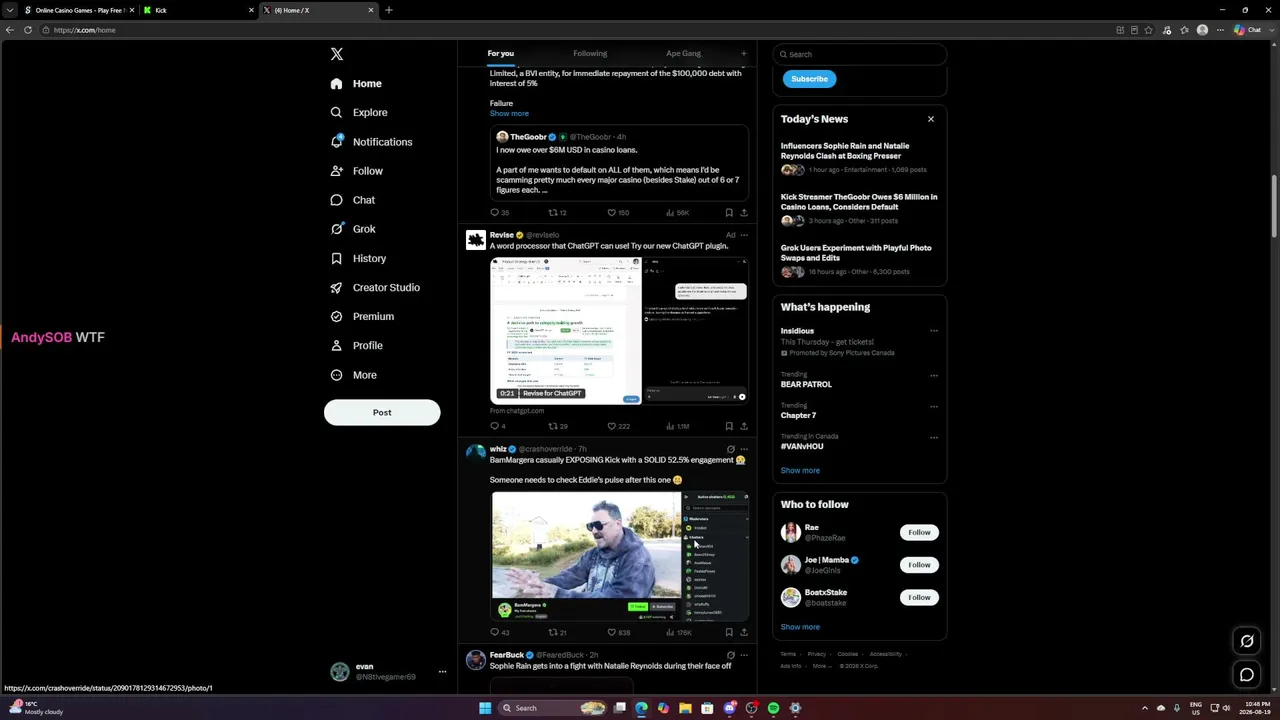The image size is (1280, 720).
Task: Follow BoatxStake
Action: 919,598
